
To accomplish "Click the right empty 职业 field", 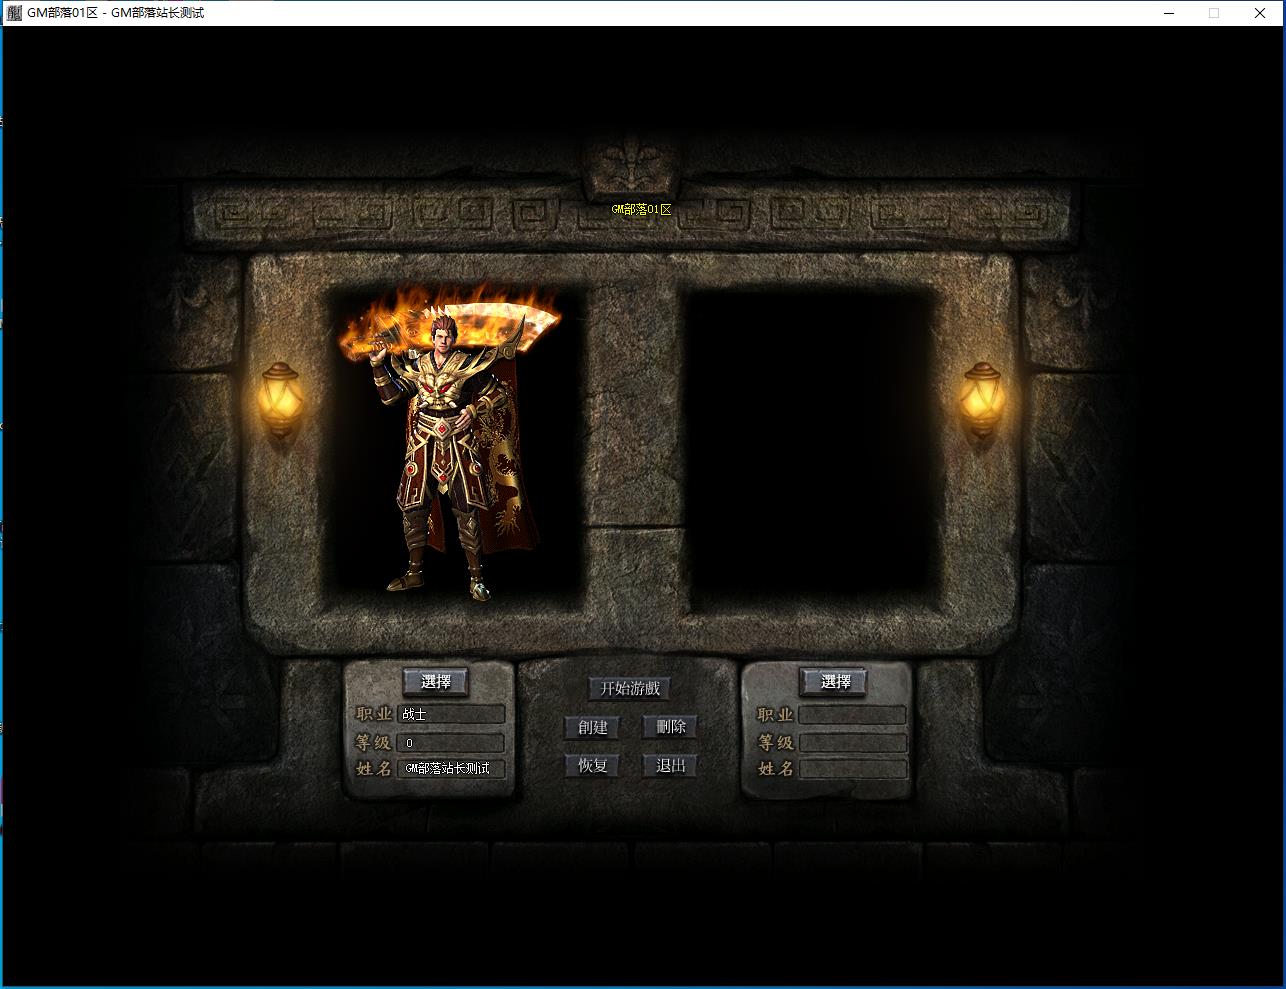I will pos(853,715).
